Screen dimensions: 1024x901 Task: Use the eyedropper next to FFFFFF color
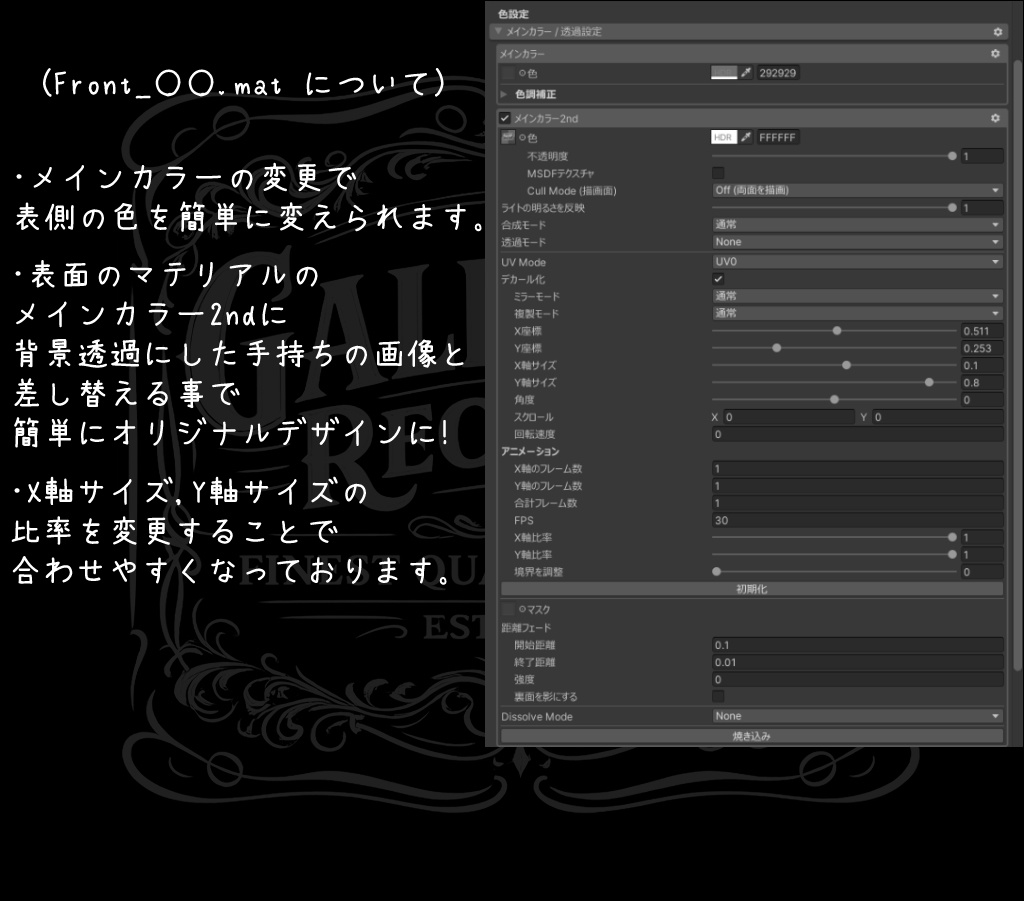tap(748, 137)
